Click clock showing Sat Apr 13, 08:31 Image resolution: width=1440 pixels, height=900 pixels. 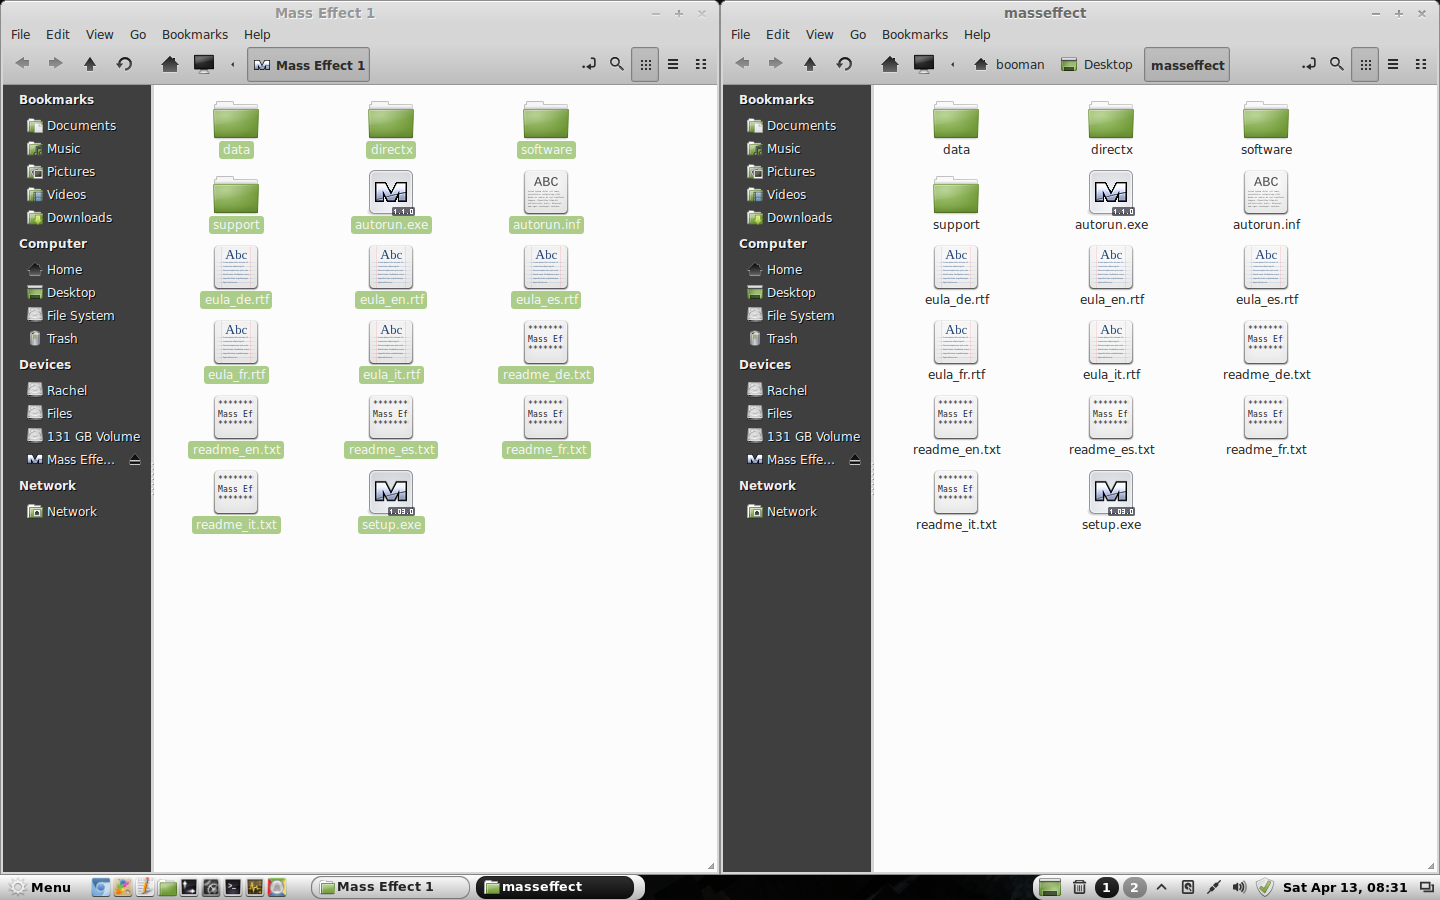(1344, 887)
